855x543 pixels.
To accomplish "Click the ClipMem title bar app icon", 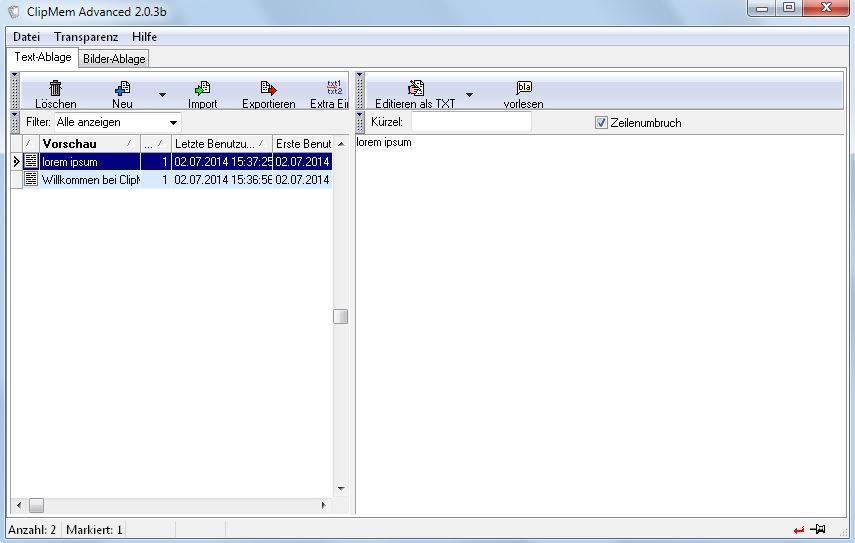I will 14,11.
